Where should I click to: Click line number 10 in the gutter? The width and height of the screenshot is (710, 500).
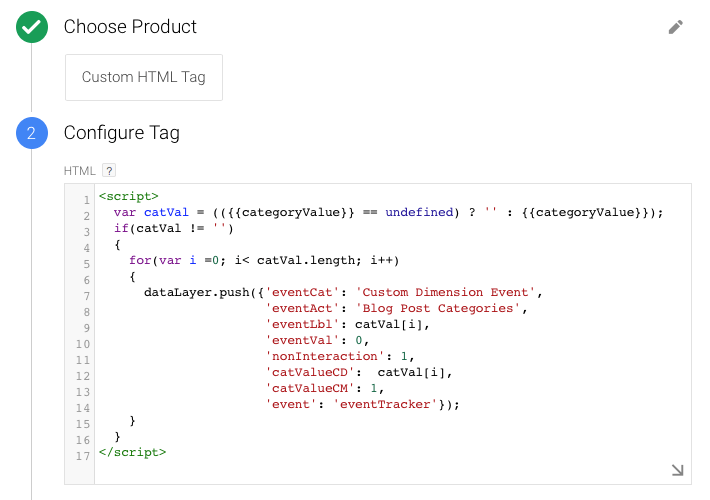[x=83, y=344]
